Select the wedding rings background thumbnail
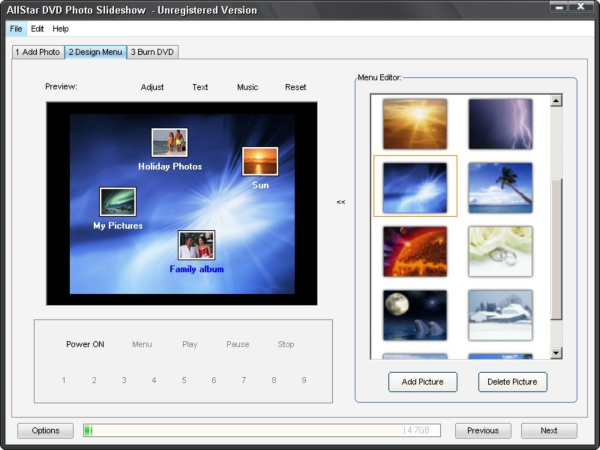The height and width of the screenshot is (450, 600). (500, 251)
